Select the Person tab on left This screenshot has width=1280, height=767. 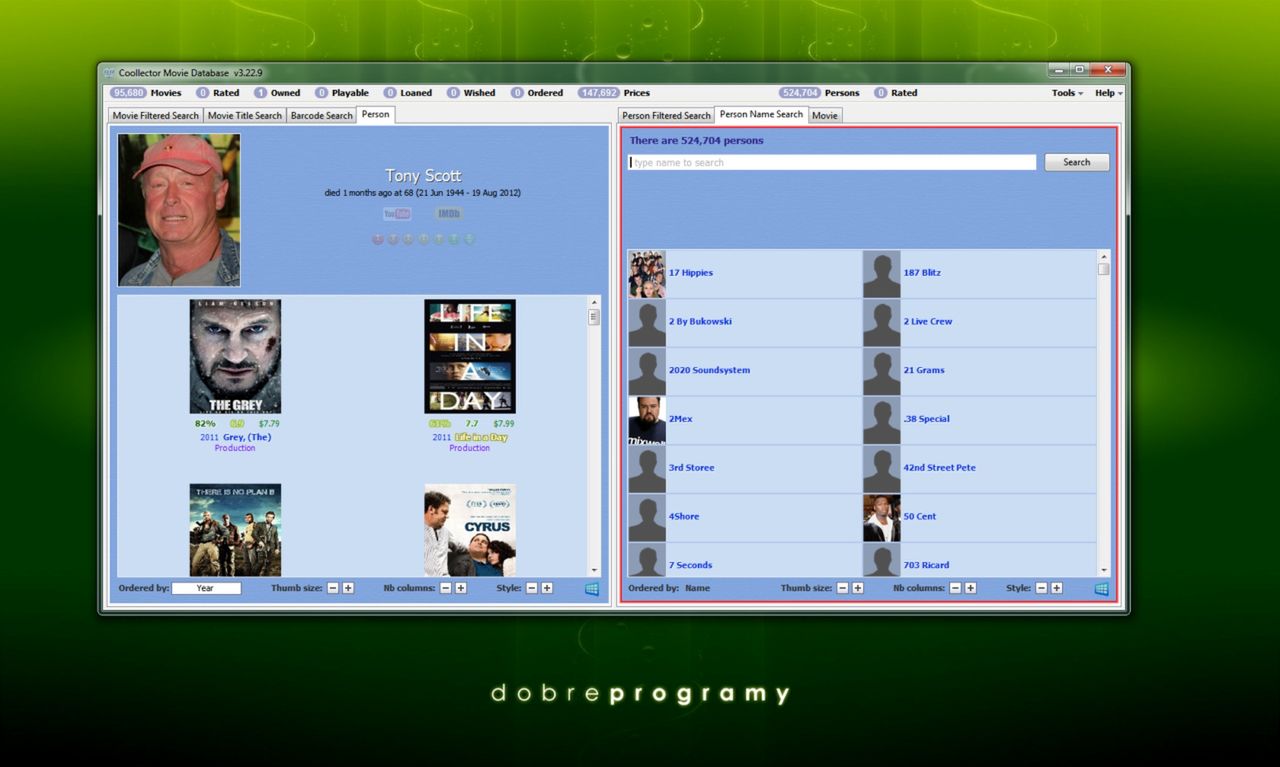tap(376, 114)
